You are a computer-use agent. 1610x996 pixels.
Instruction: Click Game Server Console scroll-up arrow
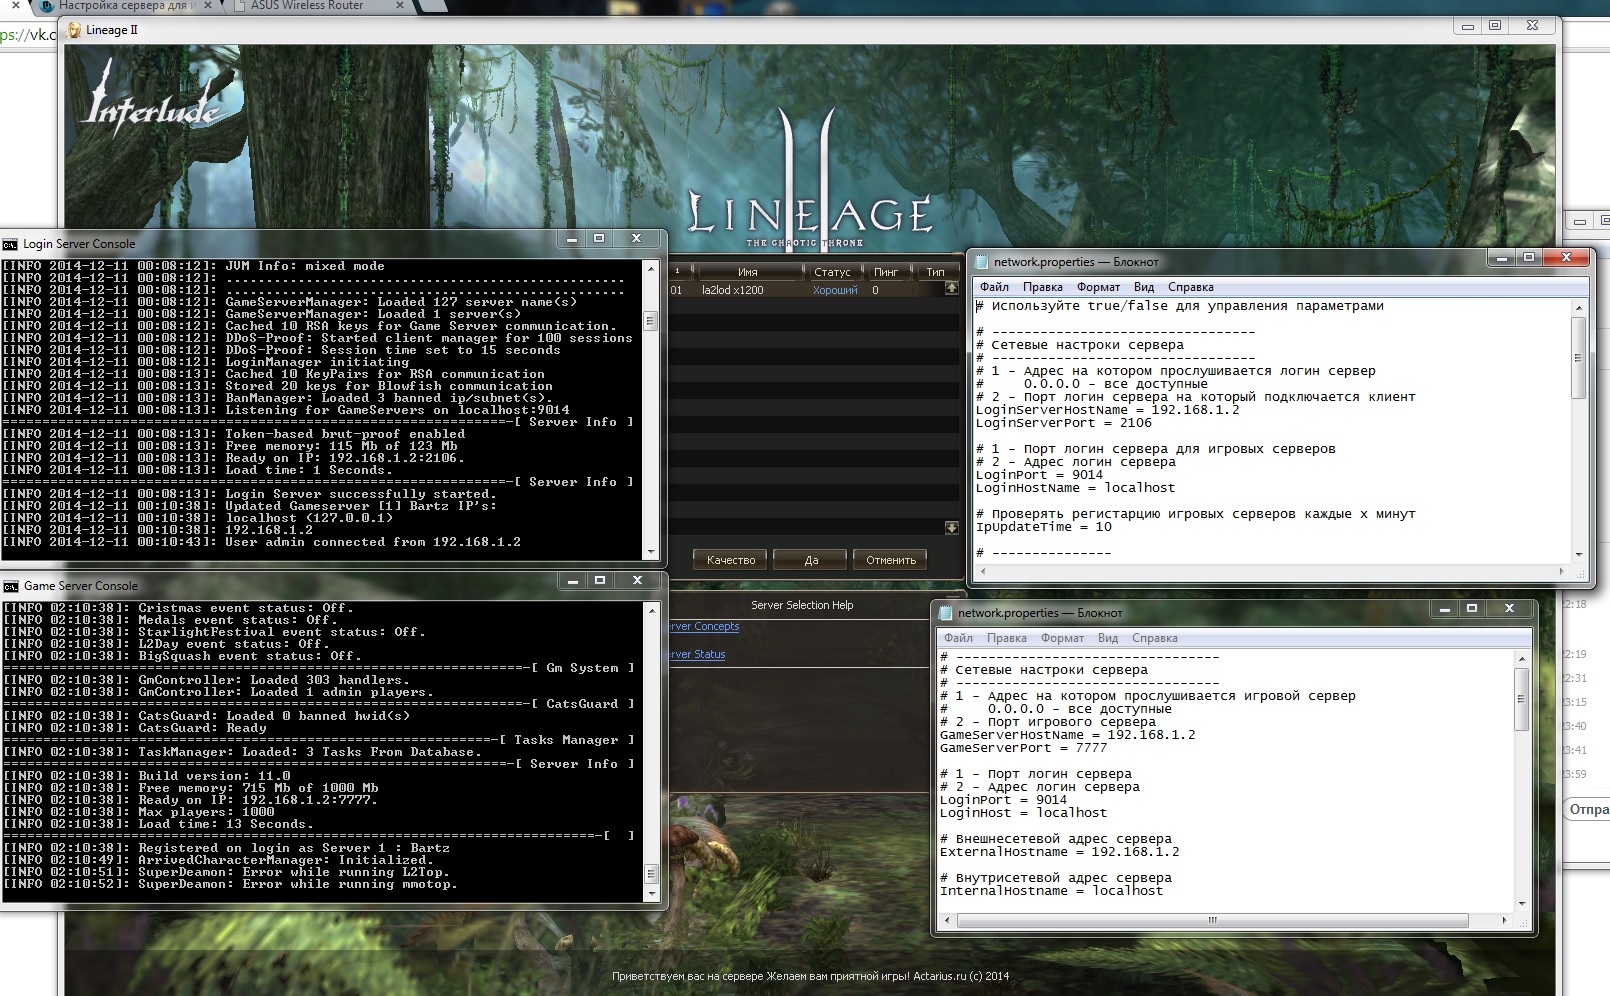pos(651,610)
